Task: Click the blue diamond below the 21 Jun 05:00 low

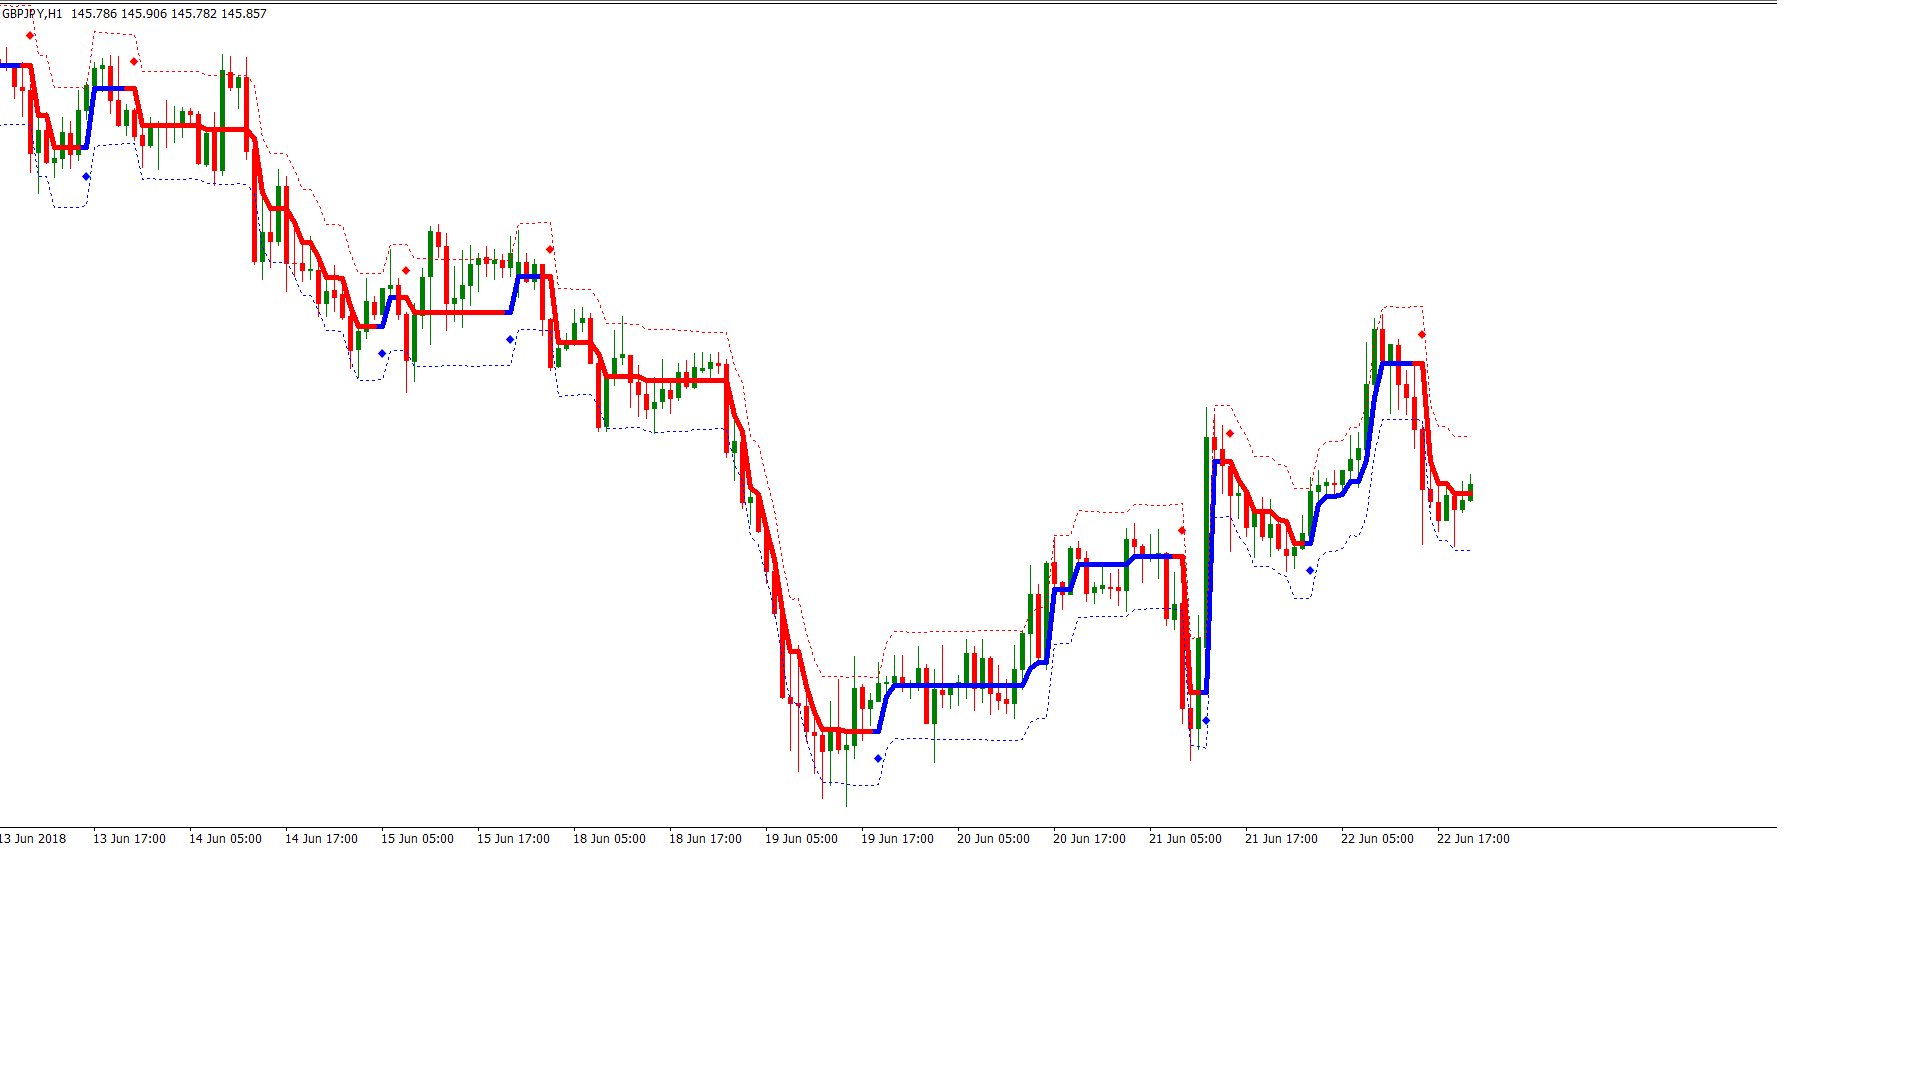Action: click(1206, 721)
